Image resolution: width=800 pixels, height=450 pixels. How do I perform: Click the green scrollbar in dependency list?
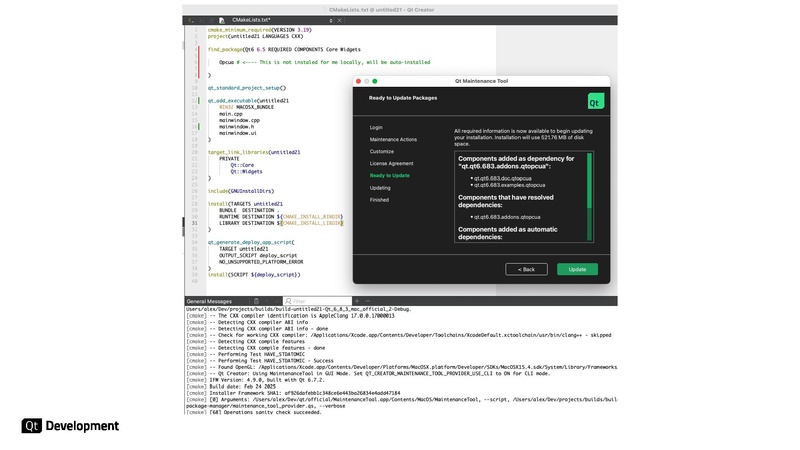point(589,181)
